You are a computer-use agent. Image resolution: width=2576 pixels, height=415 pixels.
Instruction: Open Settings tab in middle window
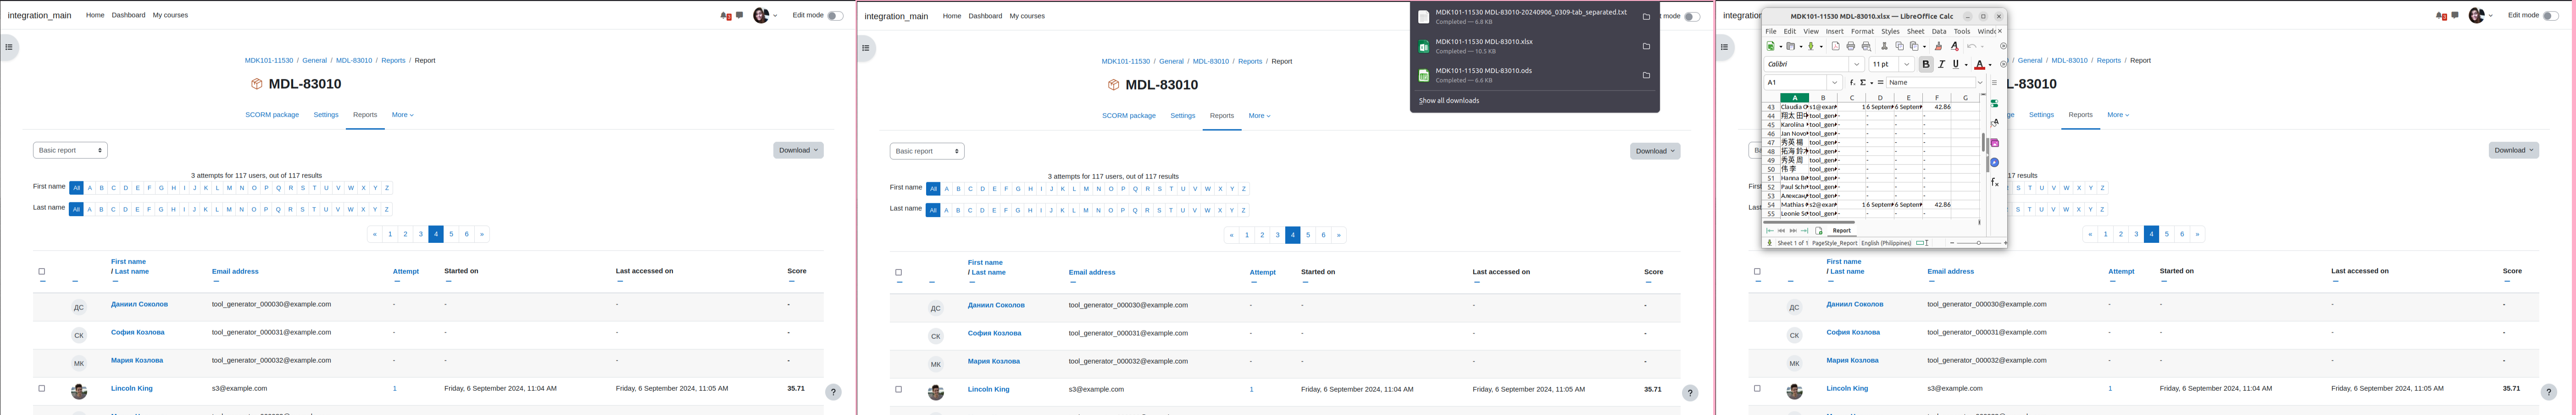pos(1183,116)
